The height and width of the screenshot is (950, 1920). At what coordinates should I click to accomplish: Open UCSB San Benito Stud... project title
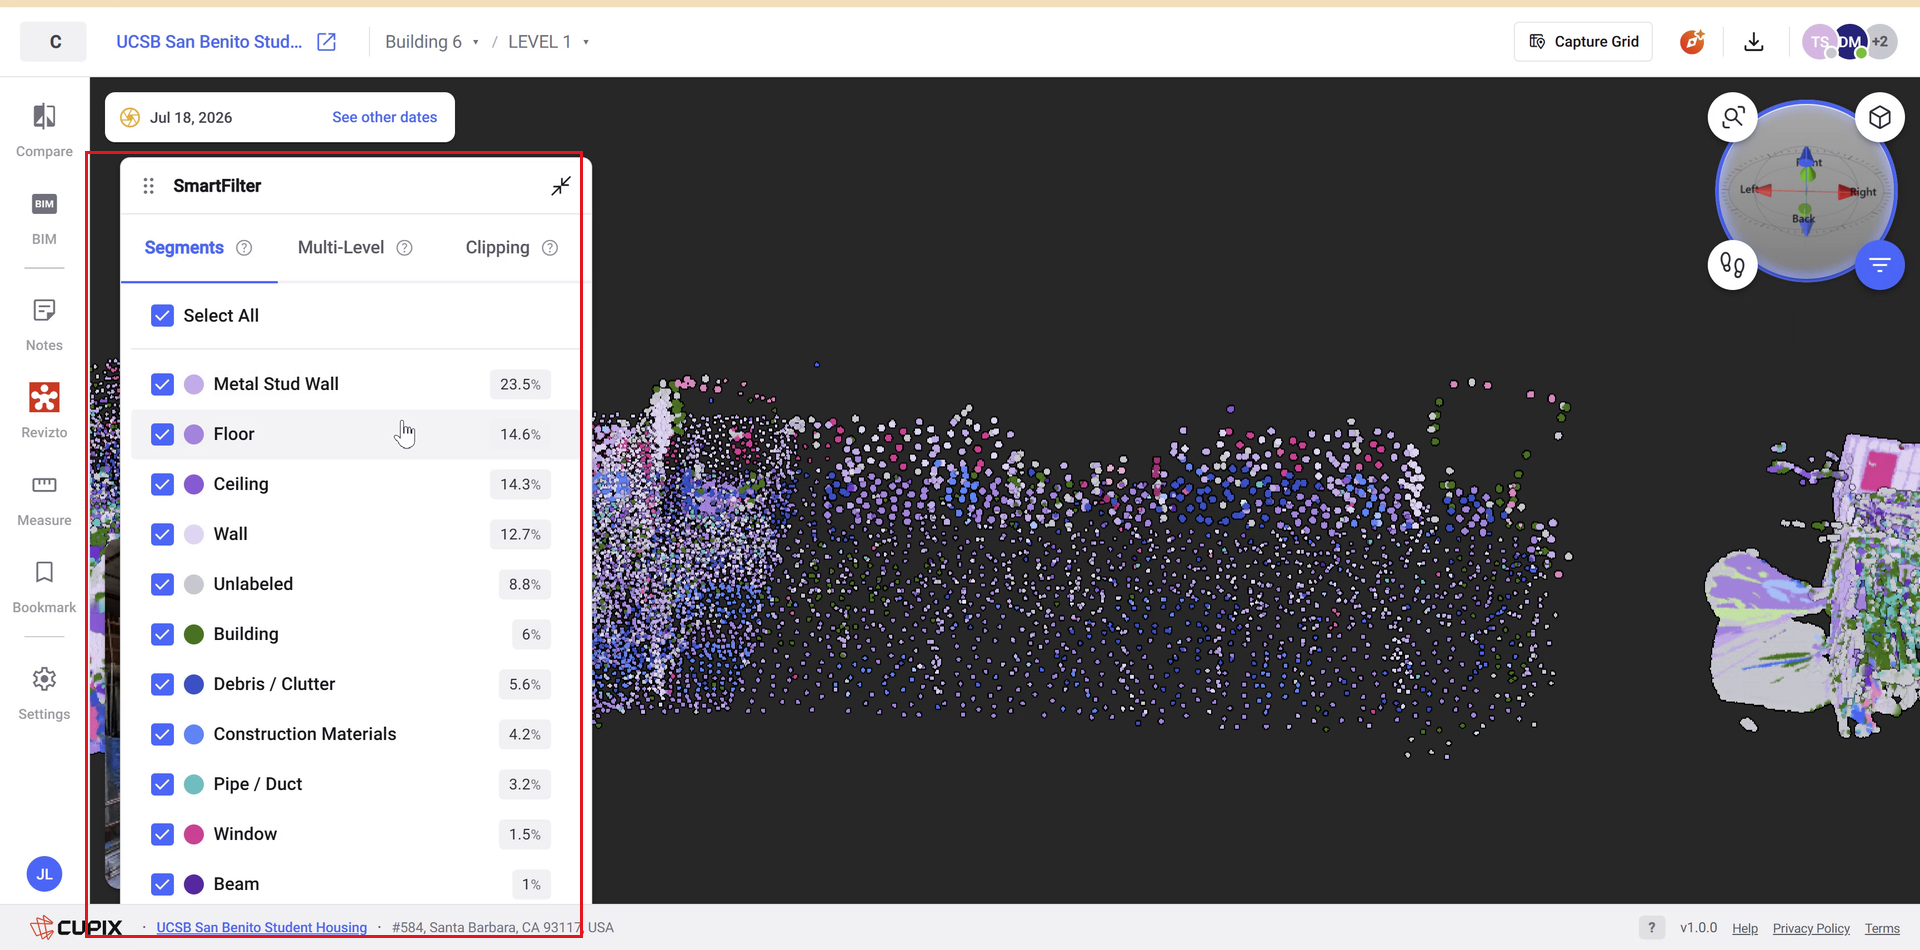[209, 42]
